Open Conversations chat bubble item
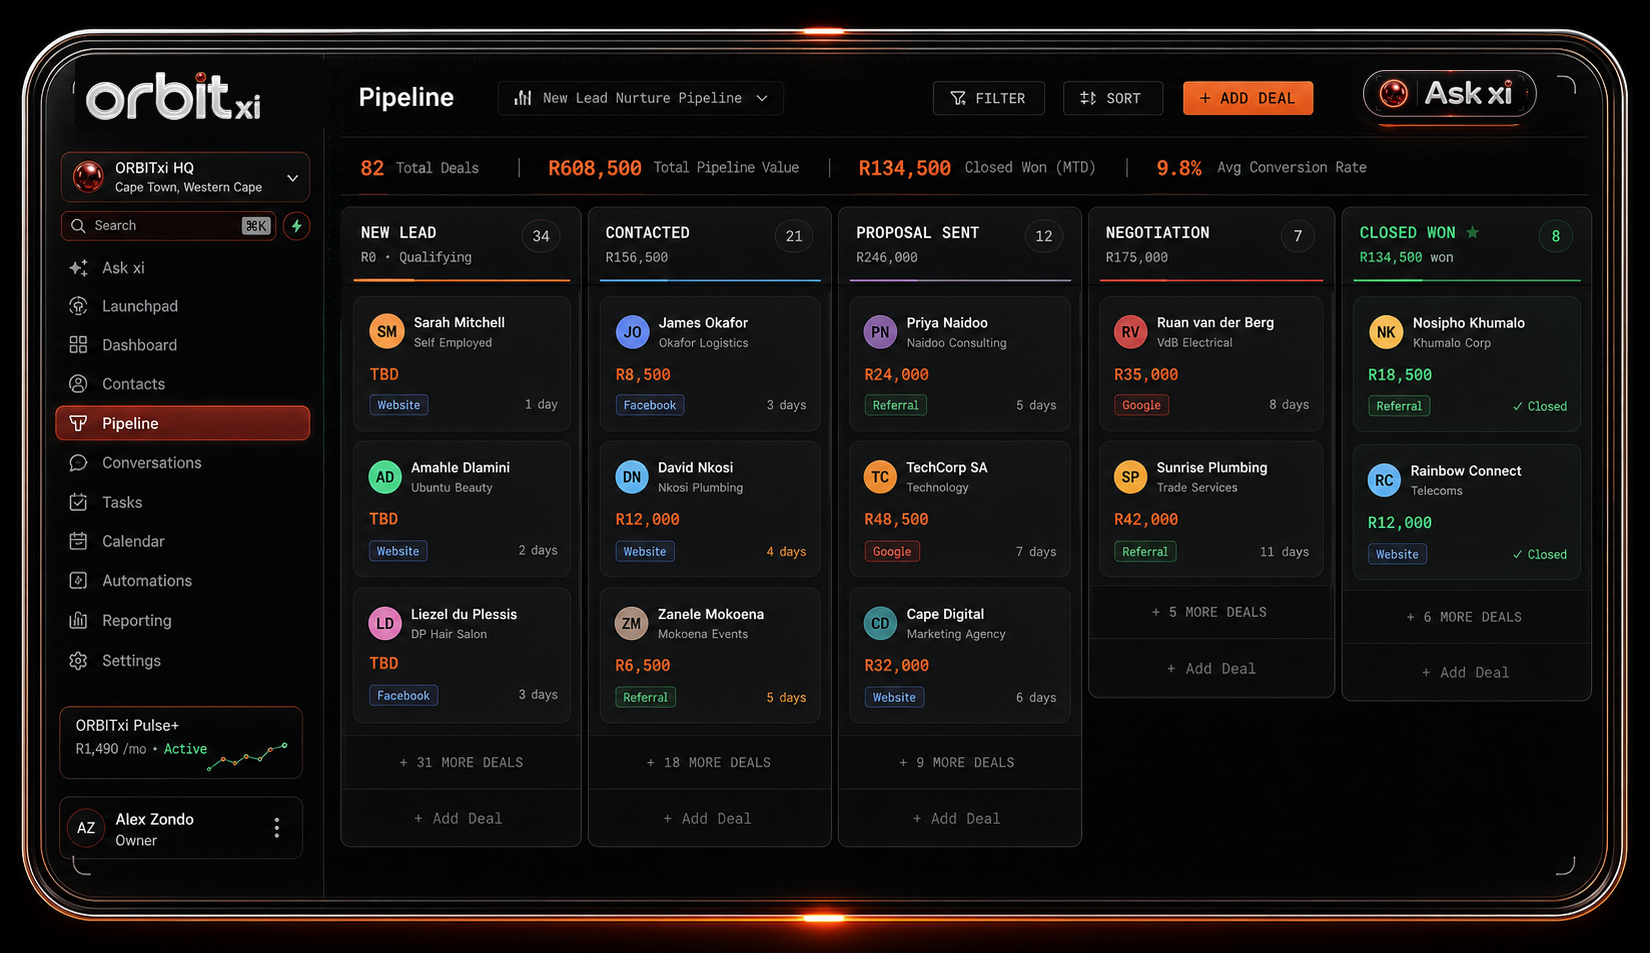Viewport: 1650px width, 953px height. click(x=182, y=463)
